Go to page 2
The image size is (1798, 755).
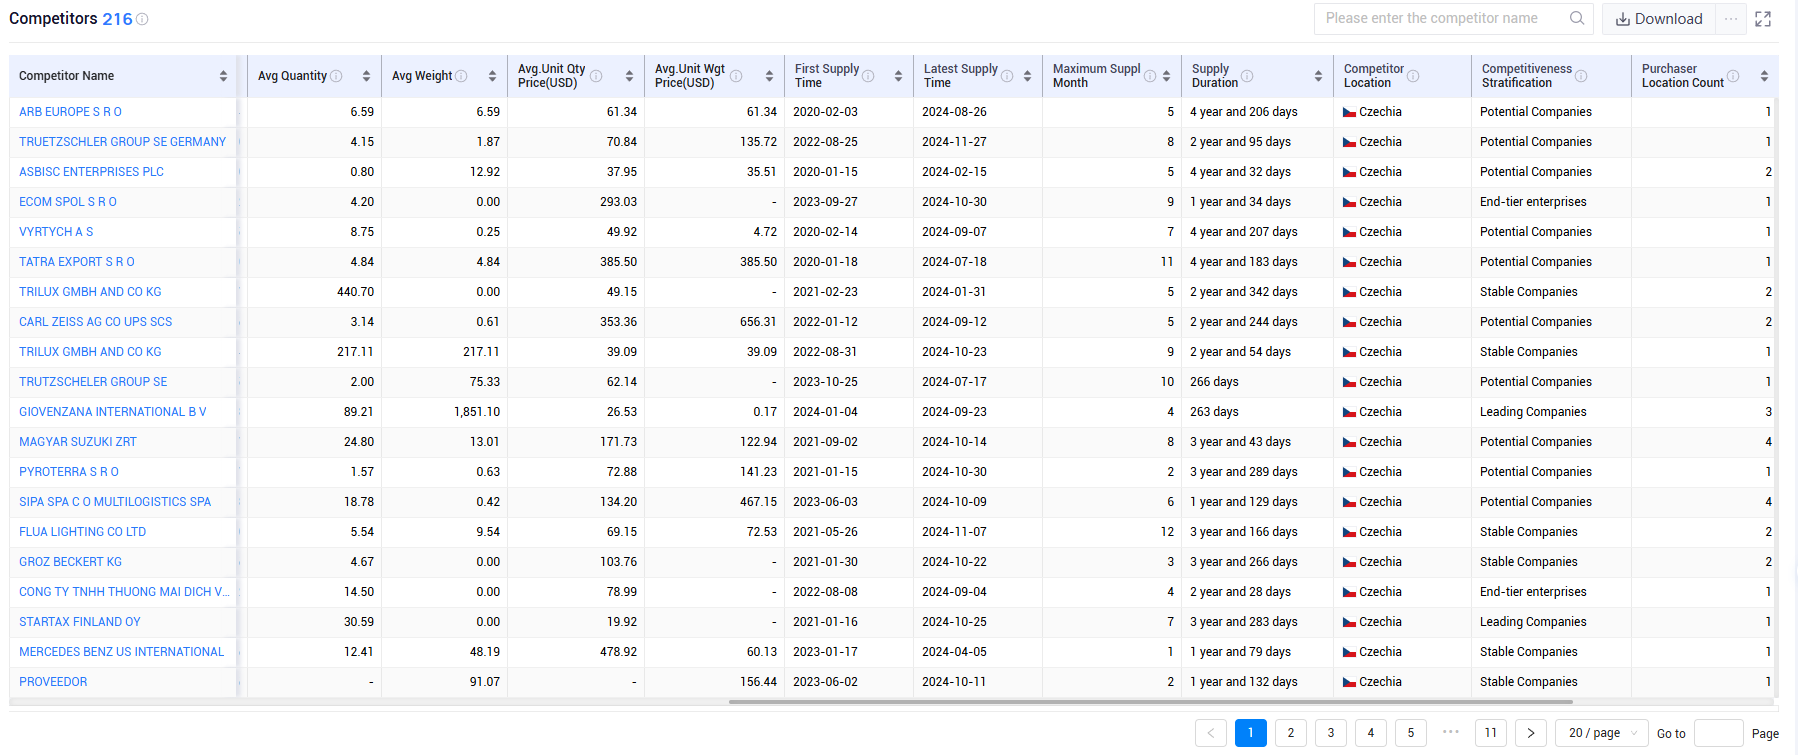(1291, 733)
